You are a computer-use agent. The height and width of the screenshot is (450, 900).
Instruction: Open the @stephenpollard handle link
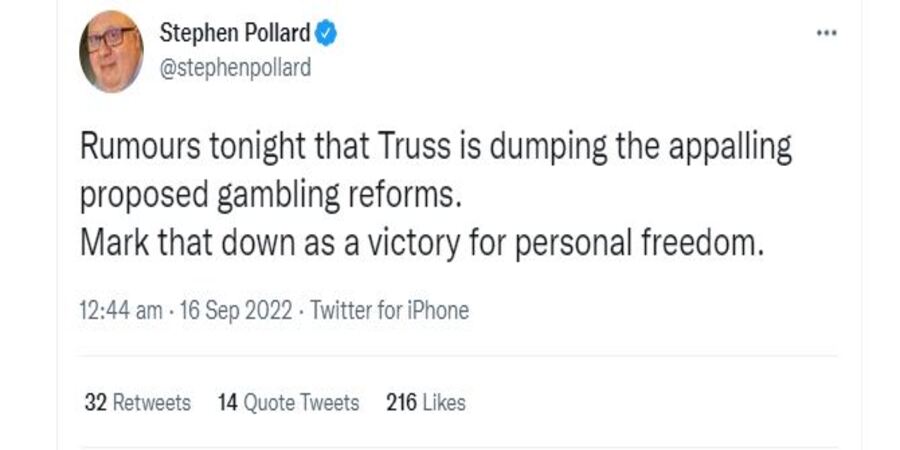235,68
